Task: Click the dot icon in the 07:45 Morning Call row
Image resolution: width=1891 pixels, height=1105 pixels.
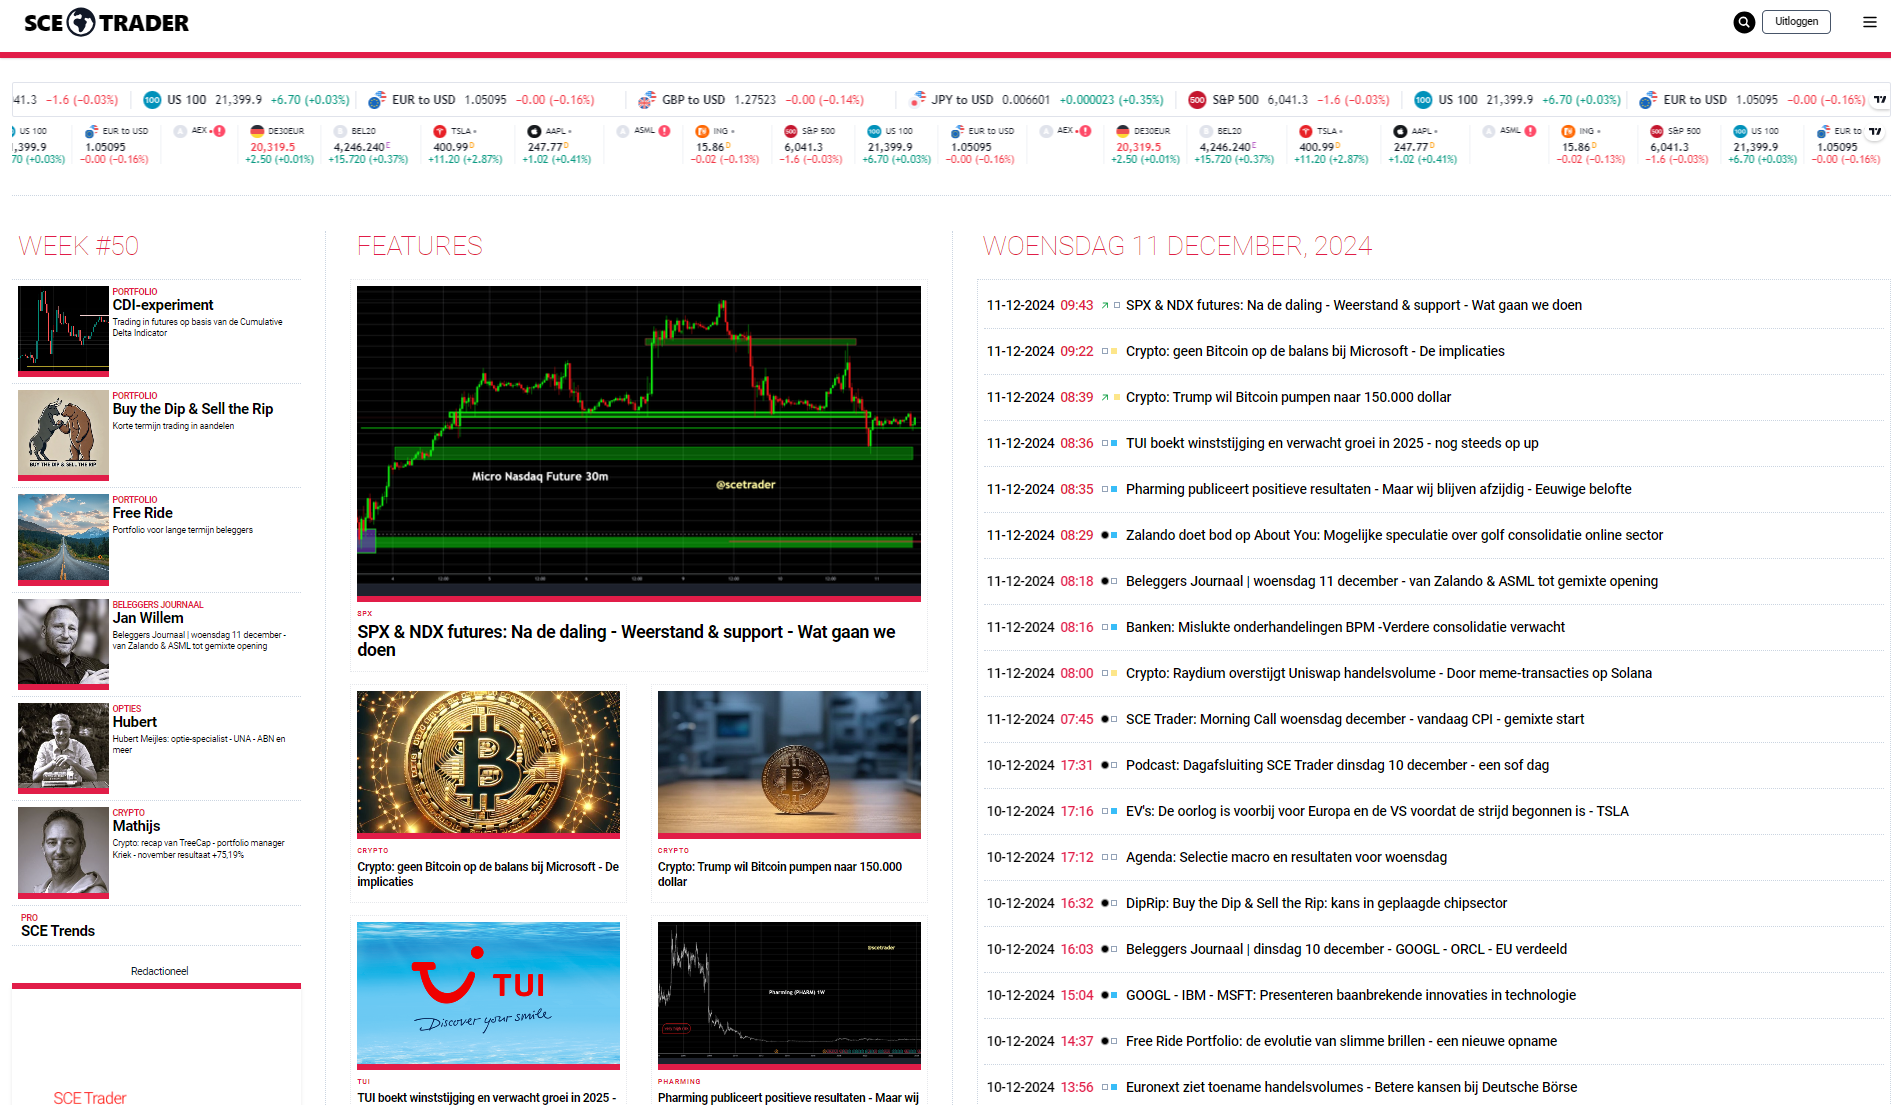Action: click(x=1105, y=720)
